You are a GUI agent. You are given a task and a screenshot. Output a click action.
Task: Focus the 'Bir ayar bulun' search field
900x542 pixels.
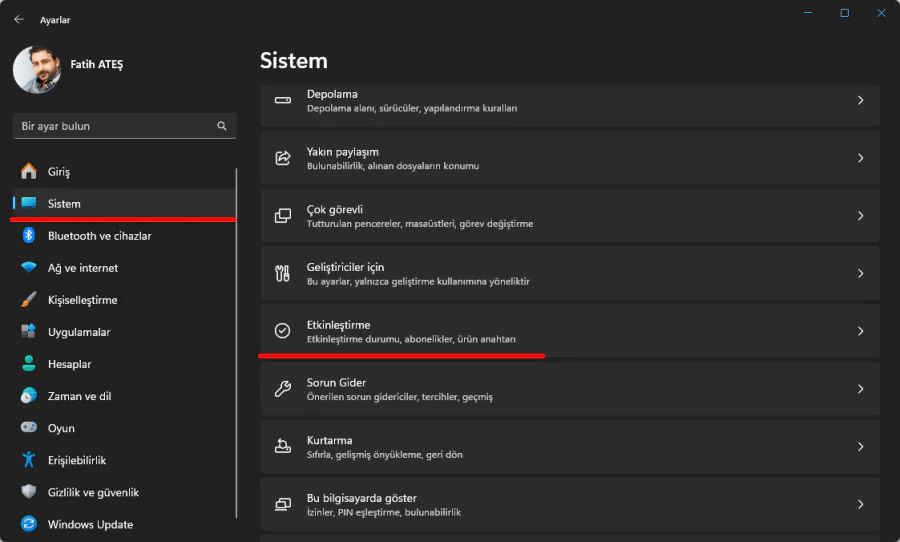coord(125,126)
